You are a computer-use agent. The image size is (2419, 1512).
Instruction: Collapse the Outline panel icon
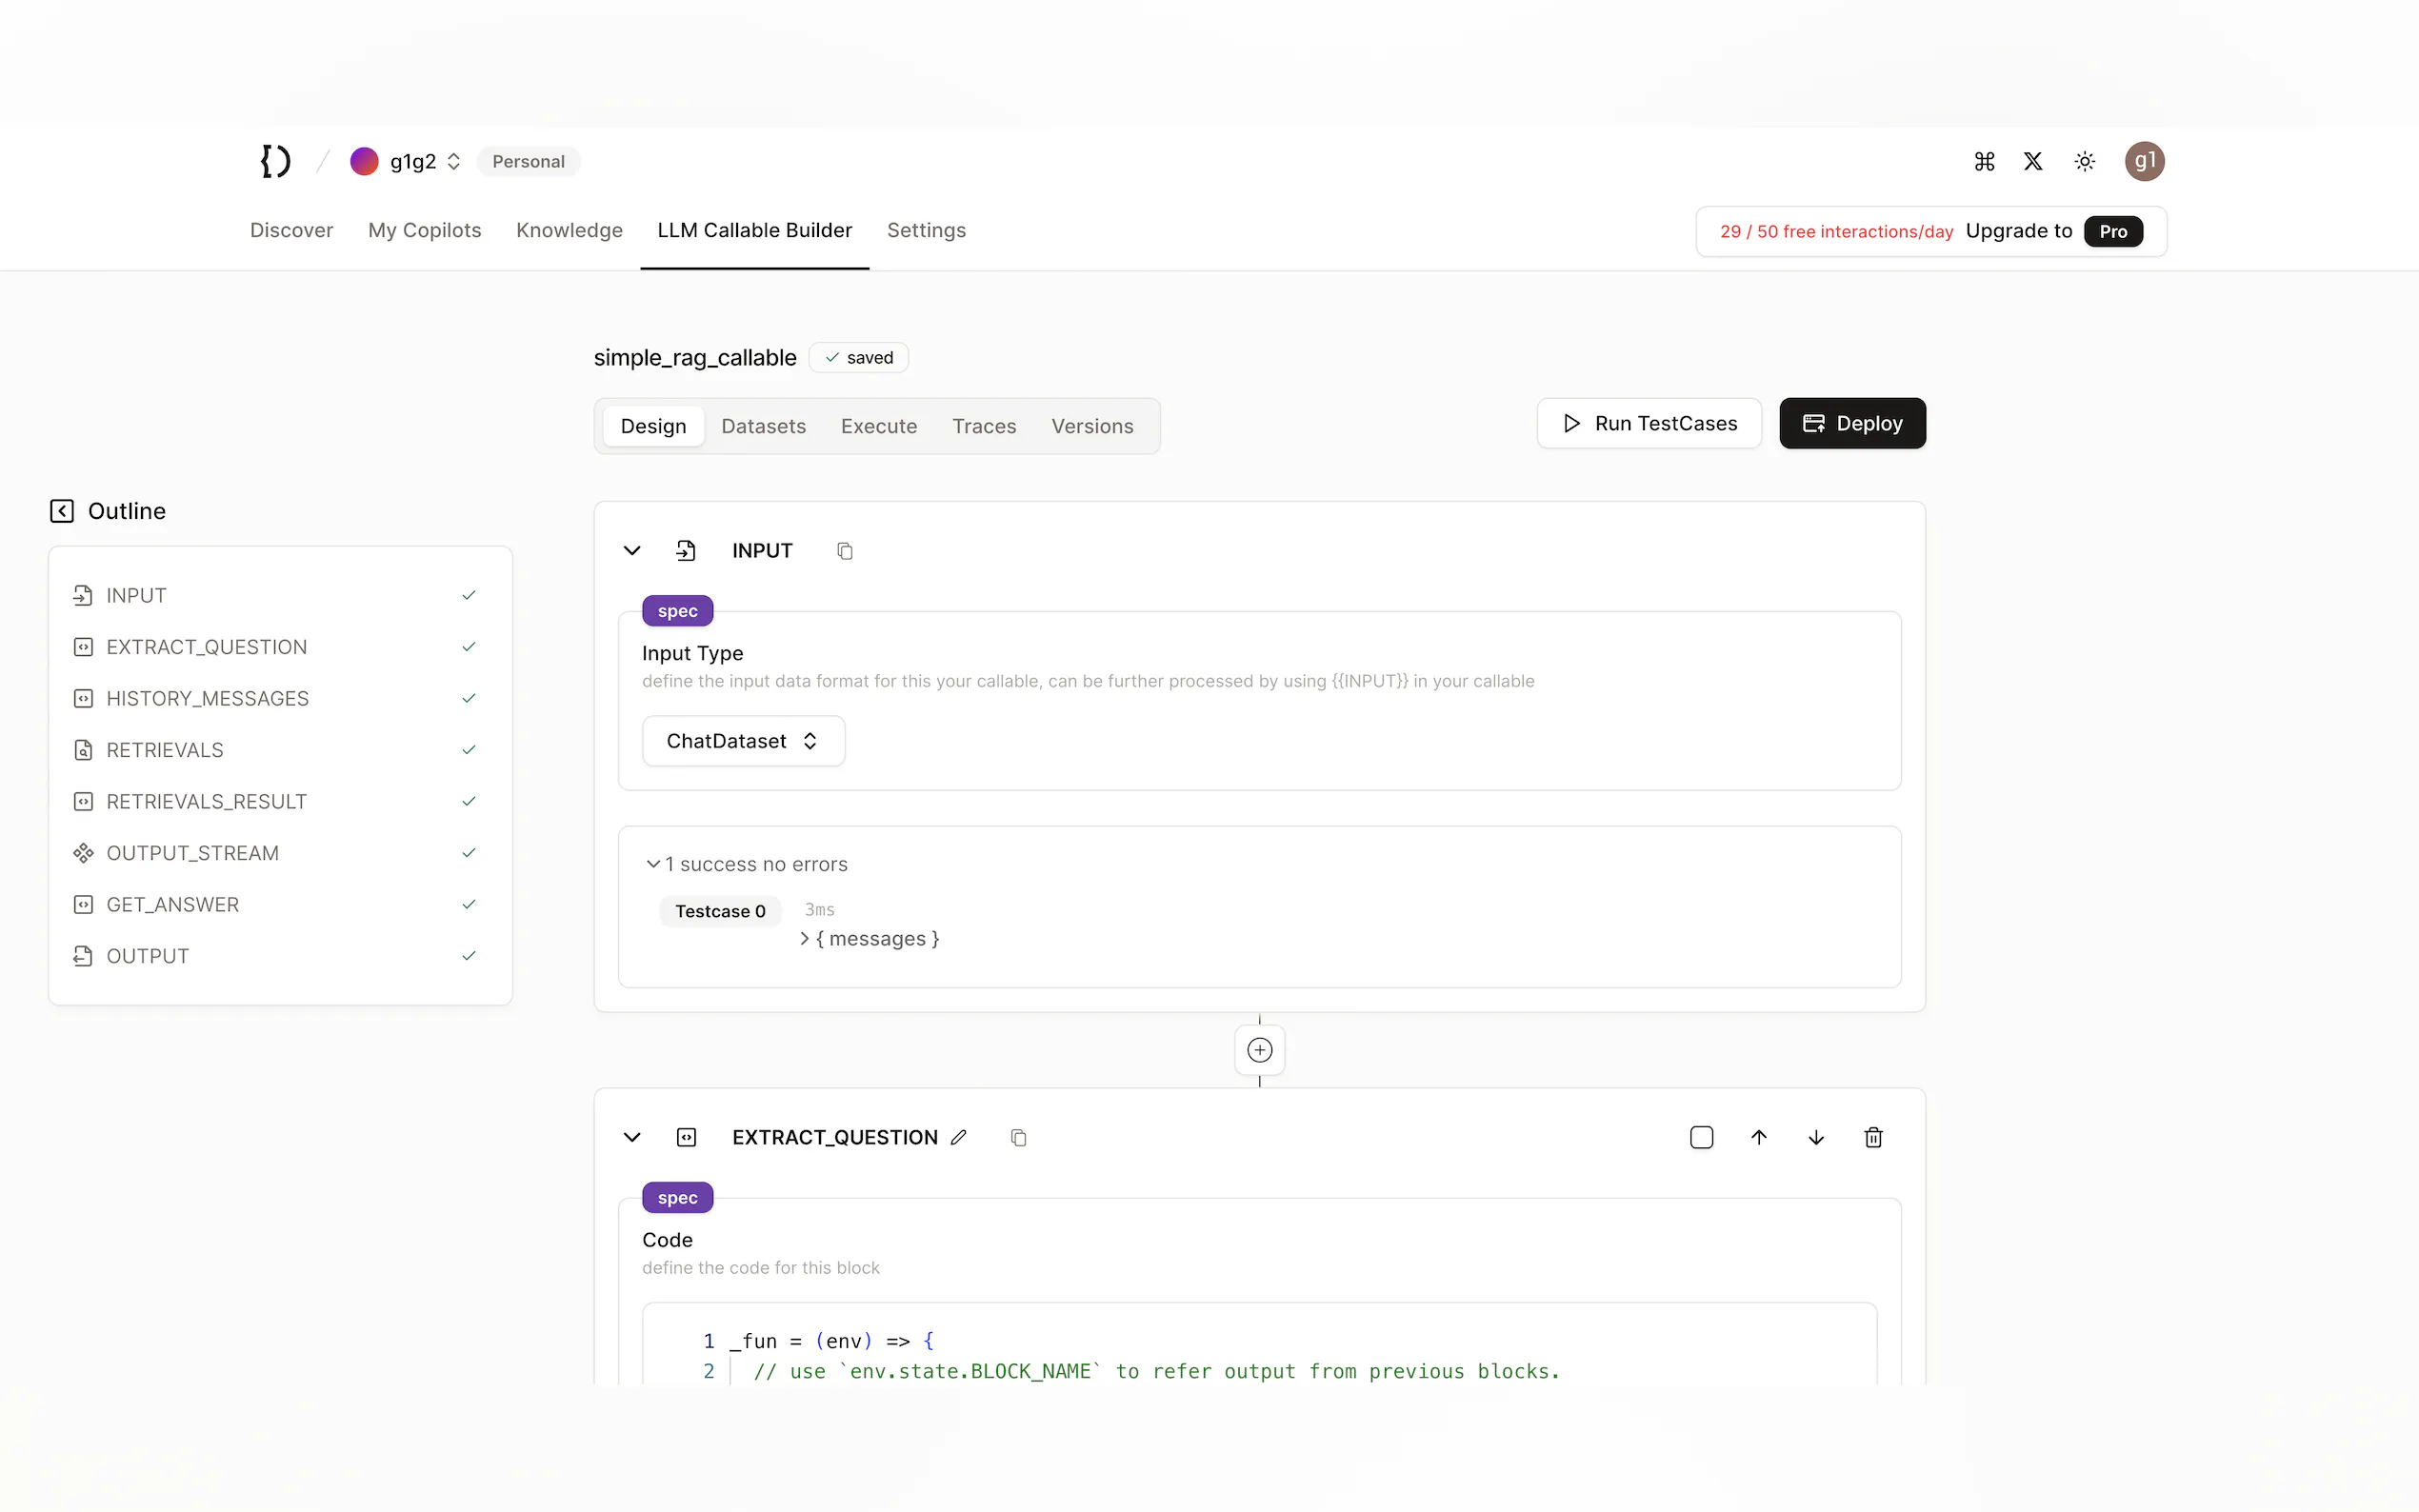[x=62, y=511]
